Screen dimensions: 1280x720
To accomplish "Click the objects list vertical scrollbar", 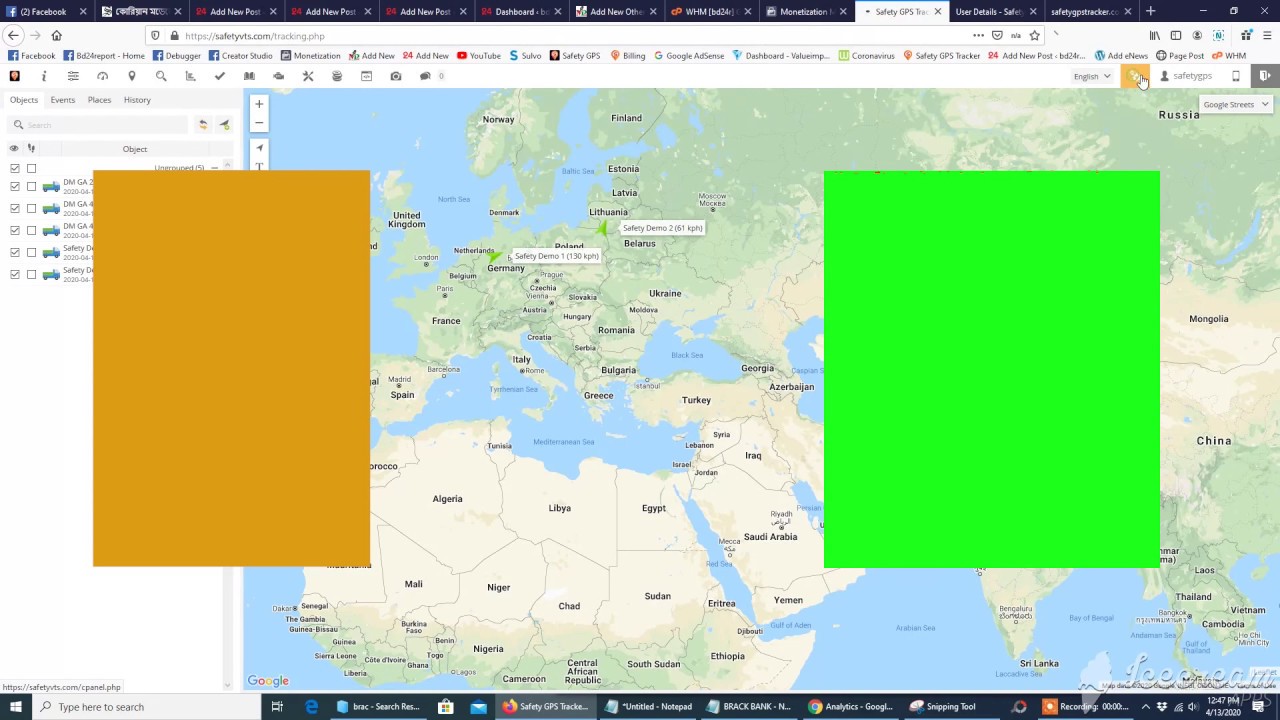I will (227, 425).
